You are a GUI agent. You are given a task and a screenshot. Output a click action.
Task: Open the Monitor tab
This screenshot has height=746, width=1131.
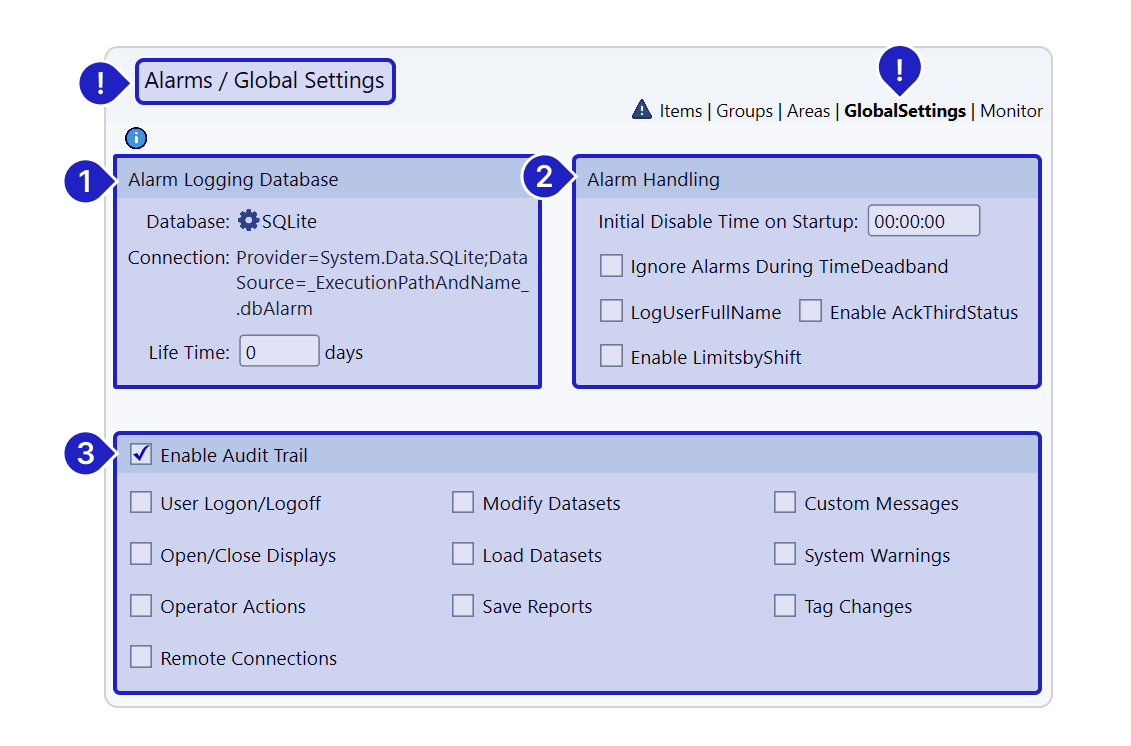pos(1011,111)
